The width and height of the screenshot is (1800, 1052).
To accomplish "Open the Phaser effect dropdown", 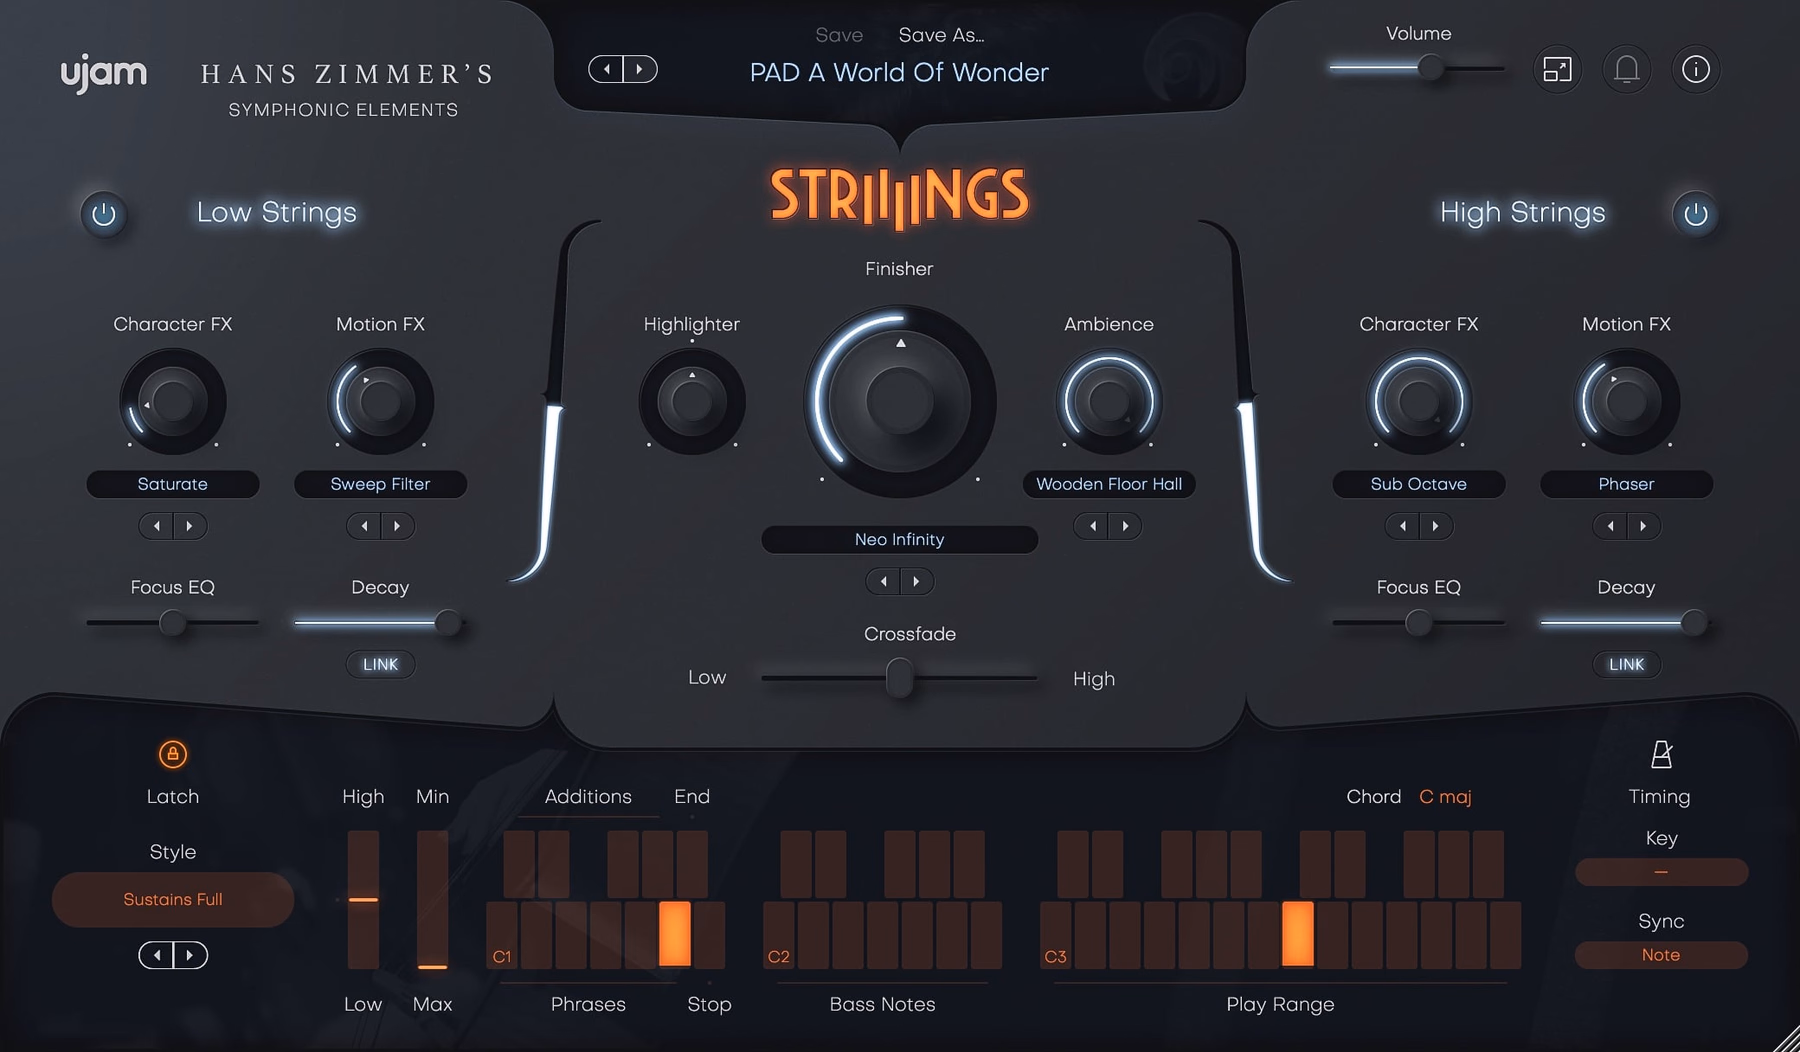I will (x=1626, y=484).
